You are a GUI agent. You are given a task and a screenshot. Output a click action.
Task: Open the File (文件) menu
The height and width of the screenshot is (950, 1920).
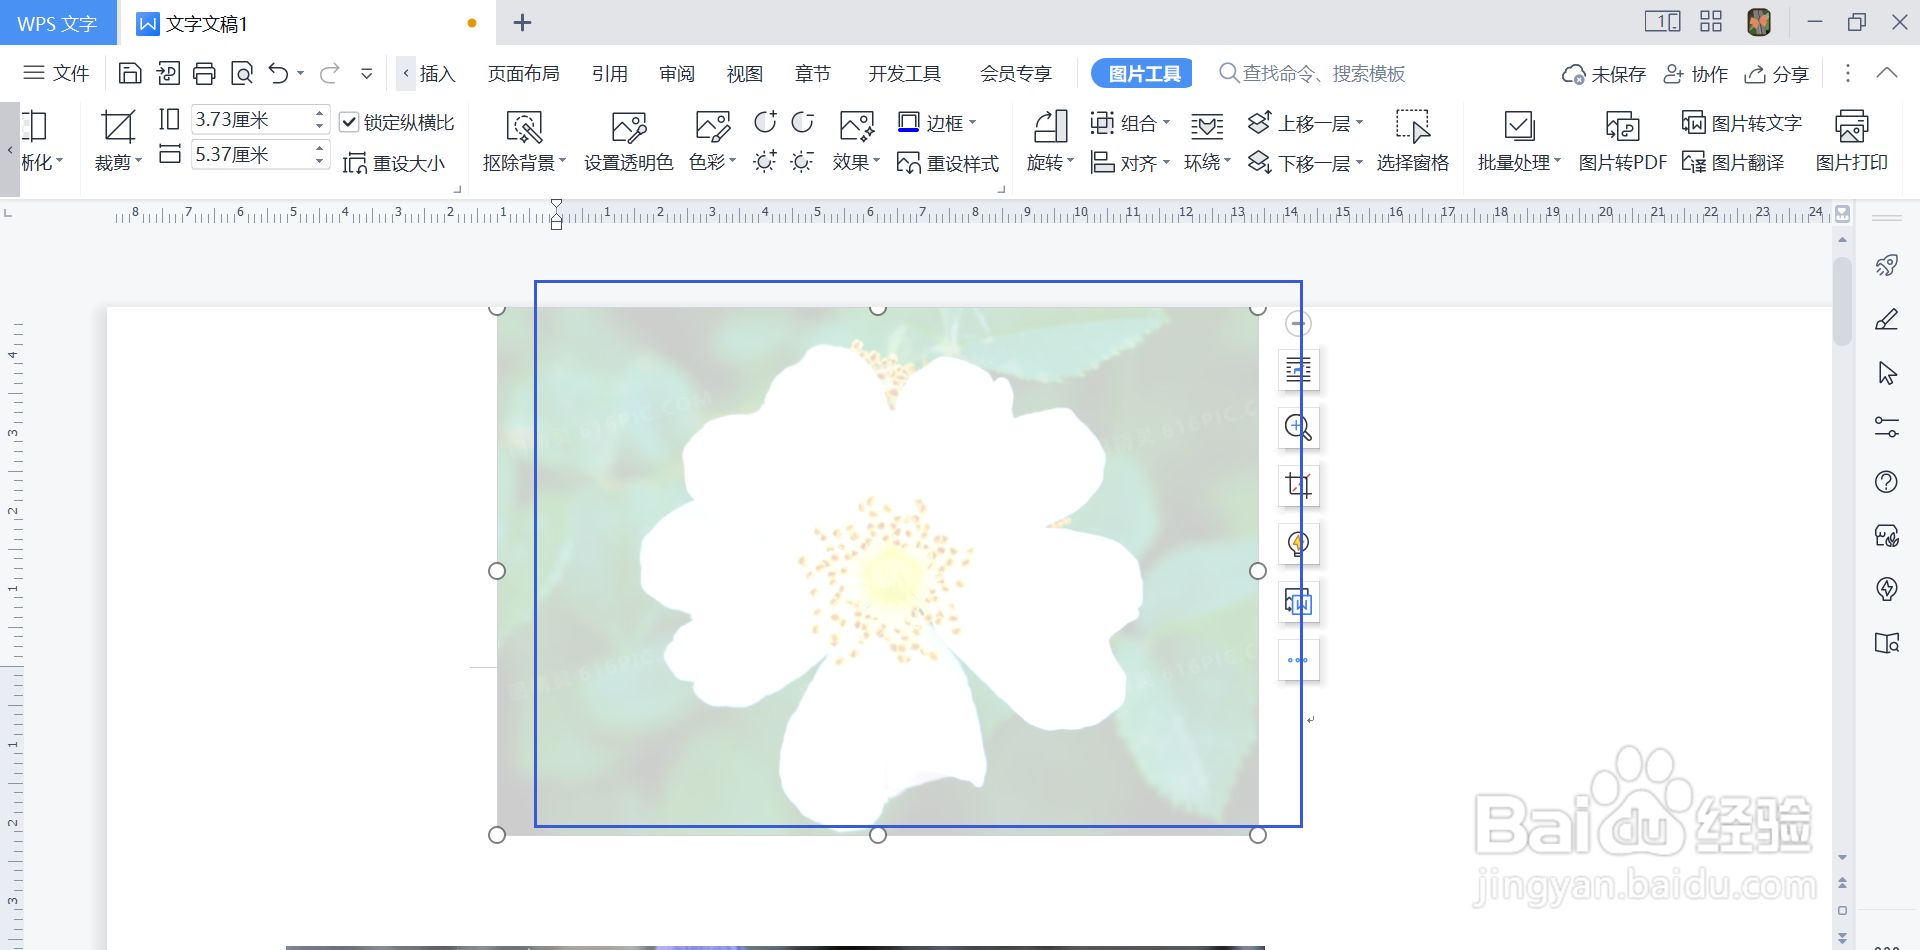pos(56,73)
